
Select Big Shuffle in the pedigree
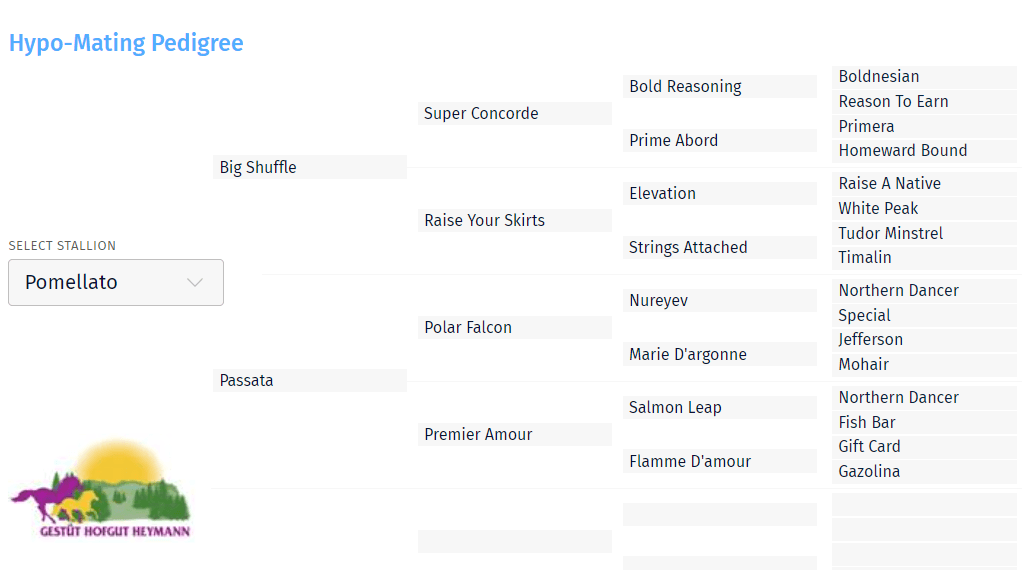pos(310,167)
